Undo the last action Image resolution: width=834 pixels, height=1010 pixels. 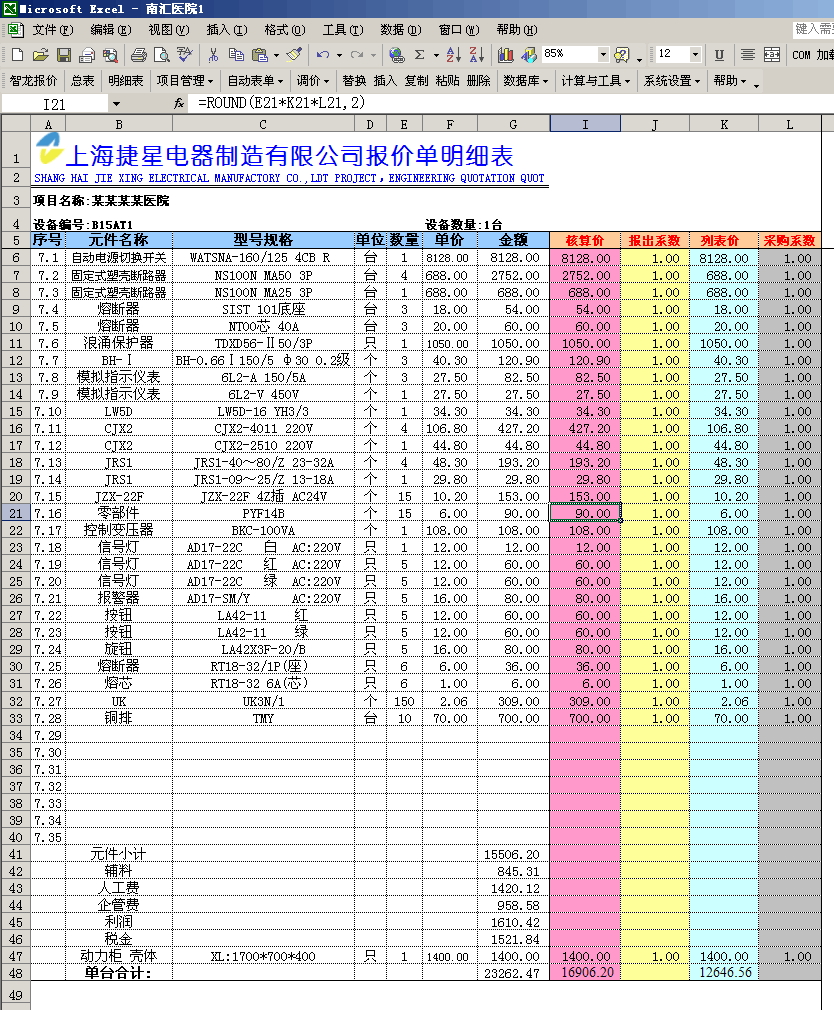tap(323, 55)
